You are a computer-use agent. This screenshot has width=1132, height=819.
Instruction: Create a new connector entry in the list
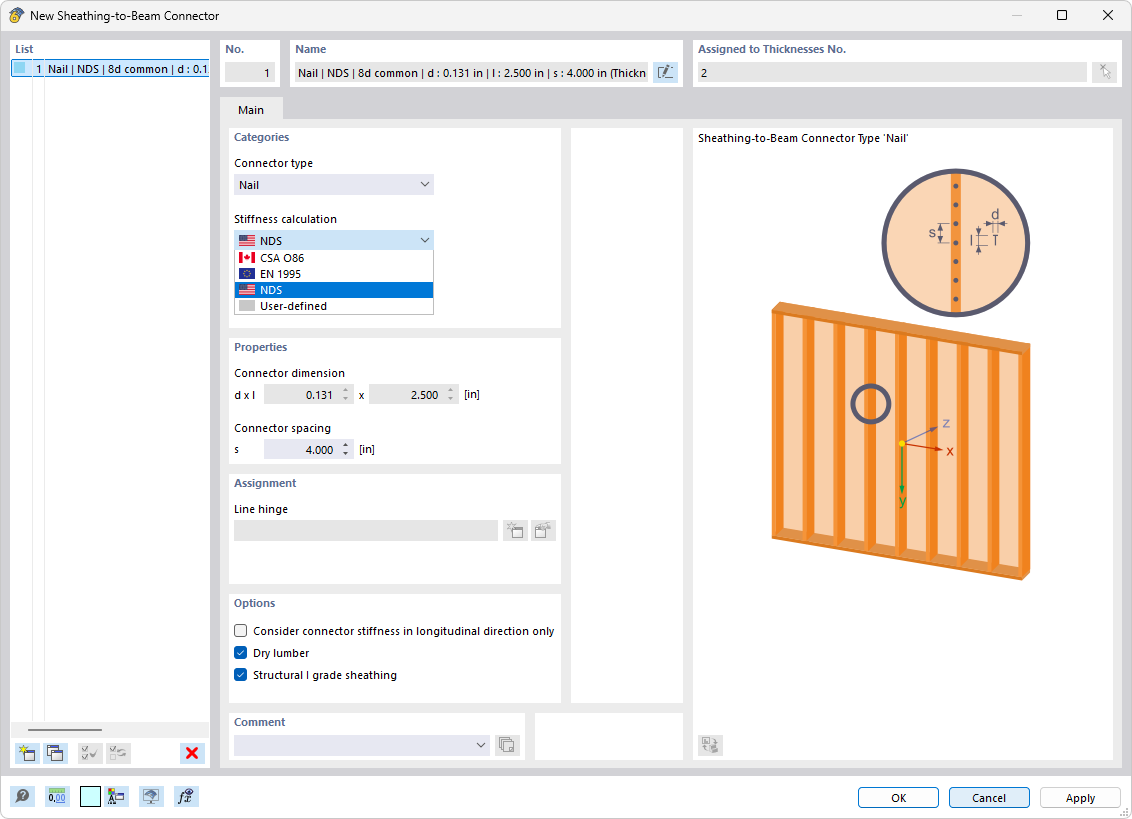(27, 753)
